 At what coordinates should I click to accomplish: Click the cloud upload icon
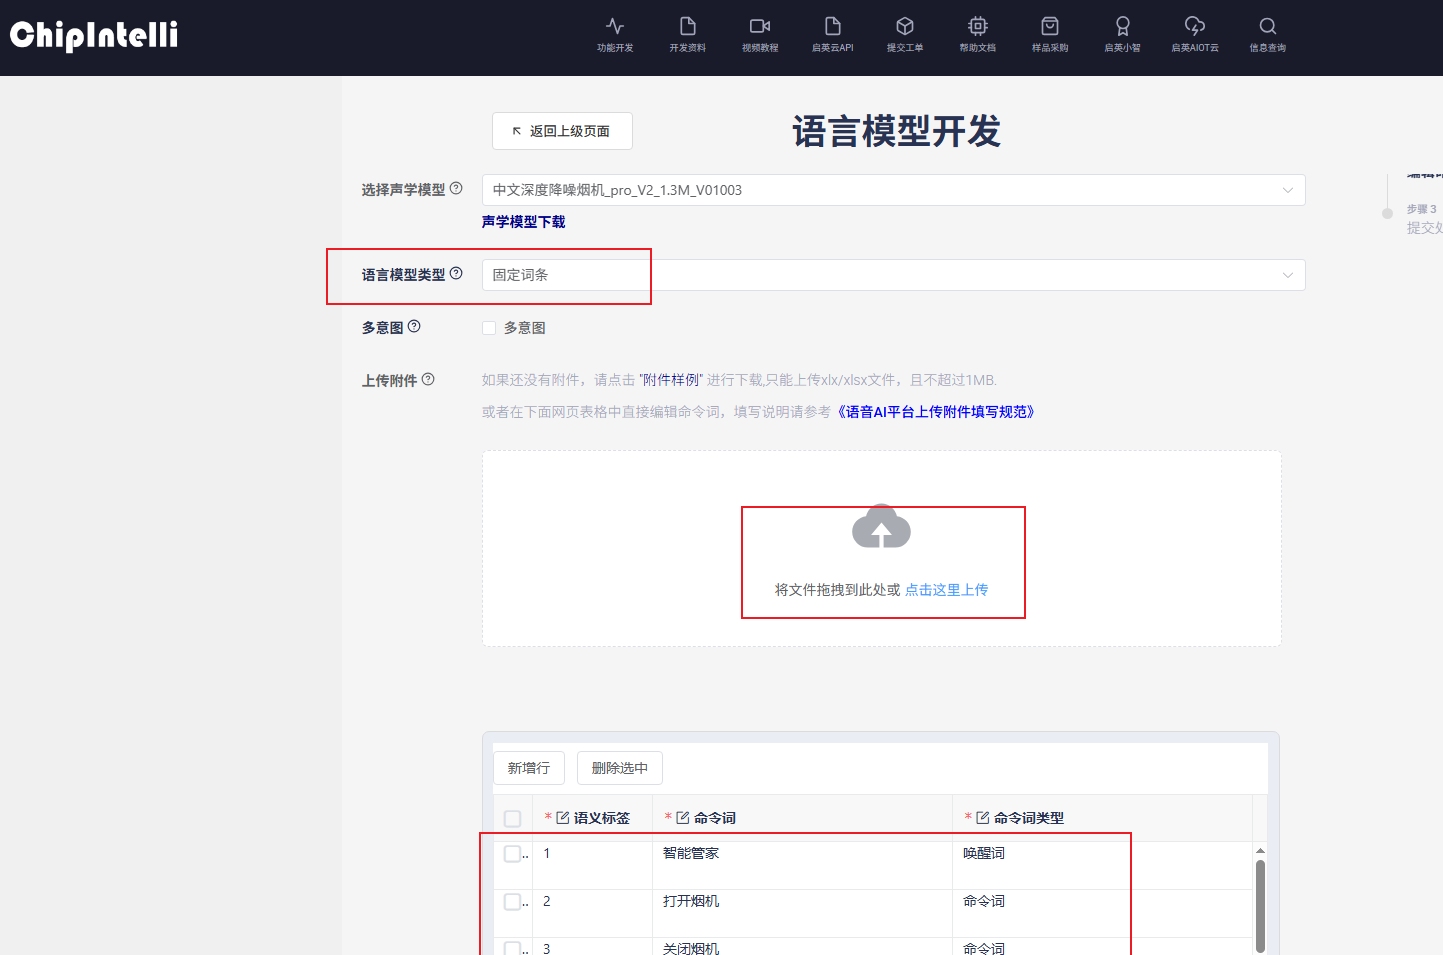coord(881,527)
